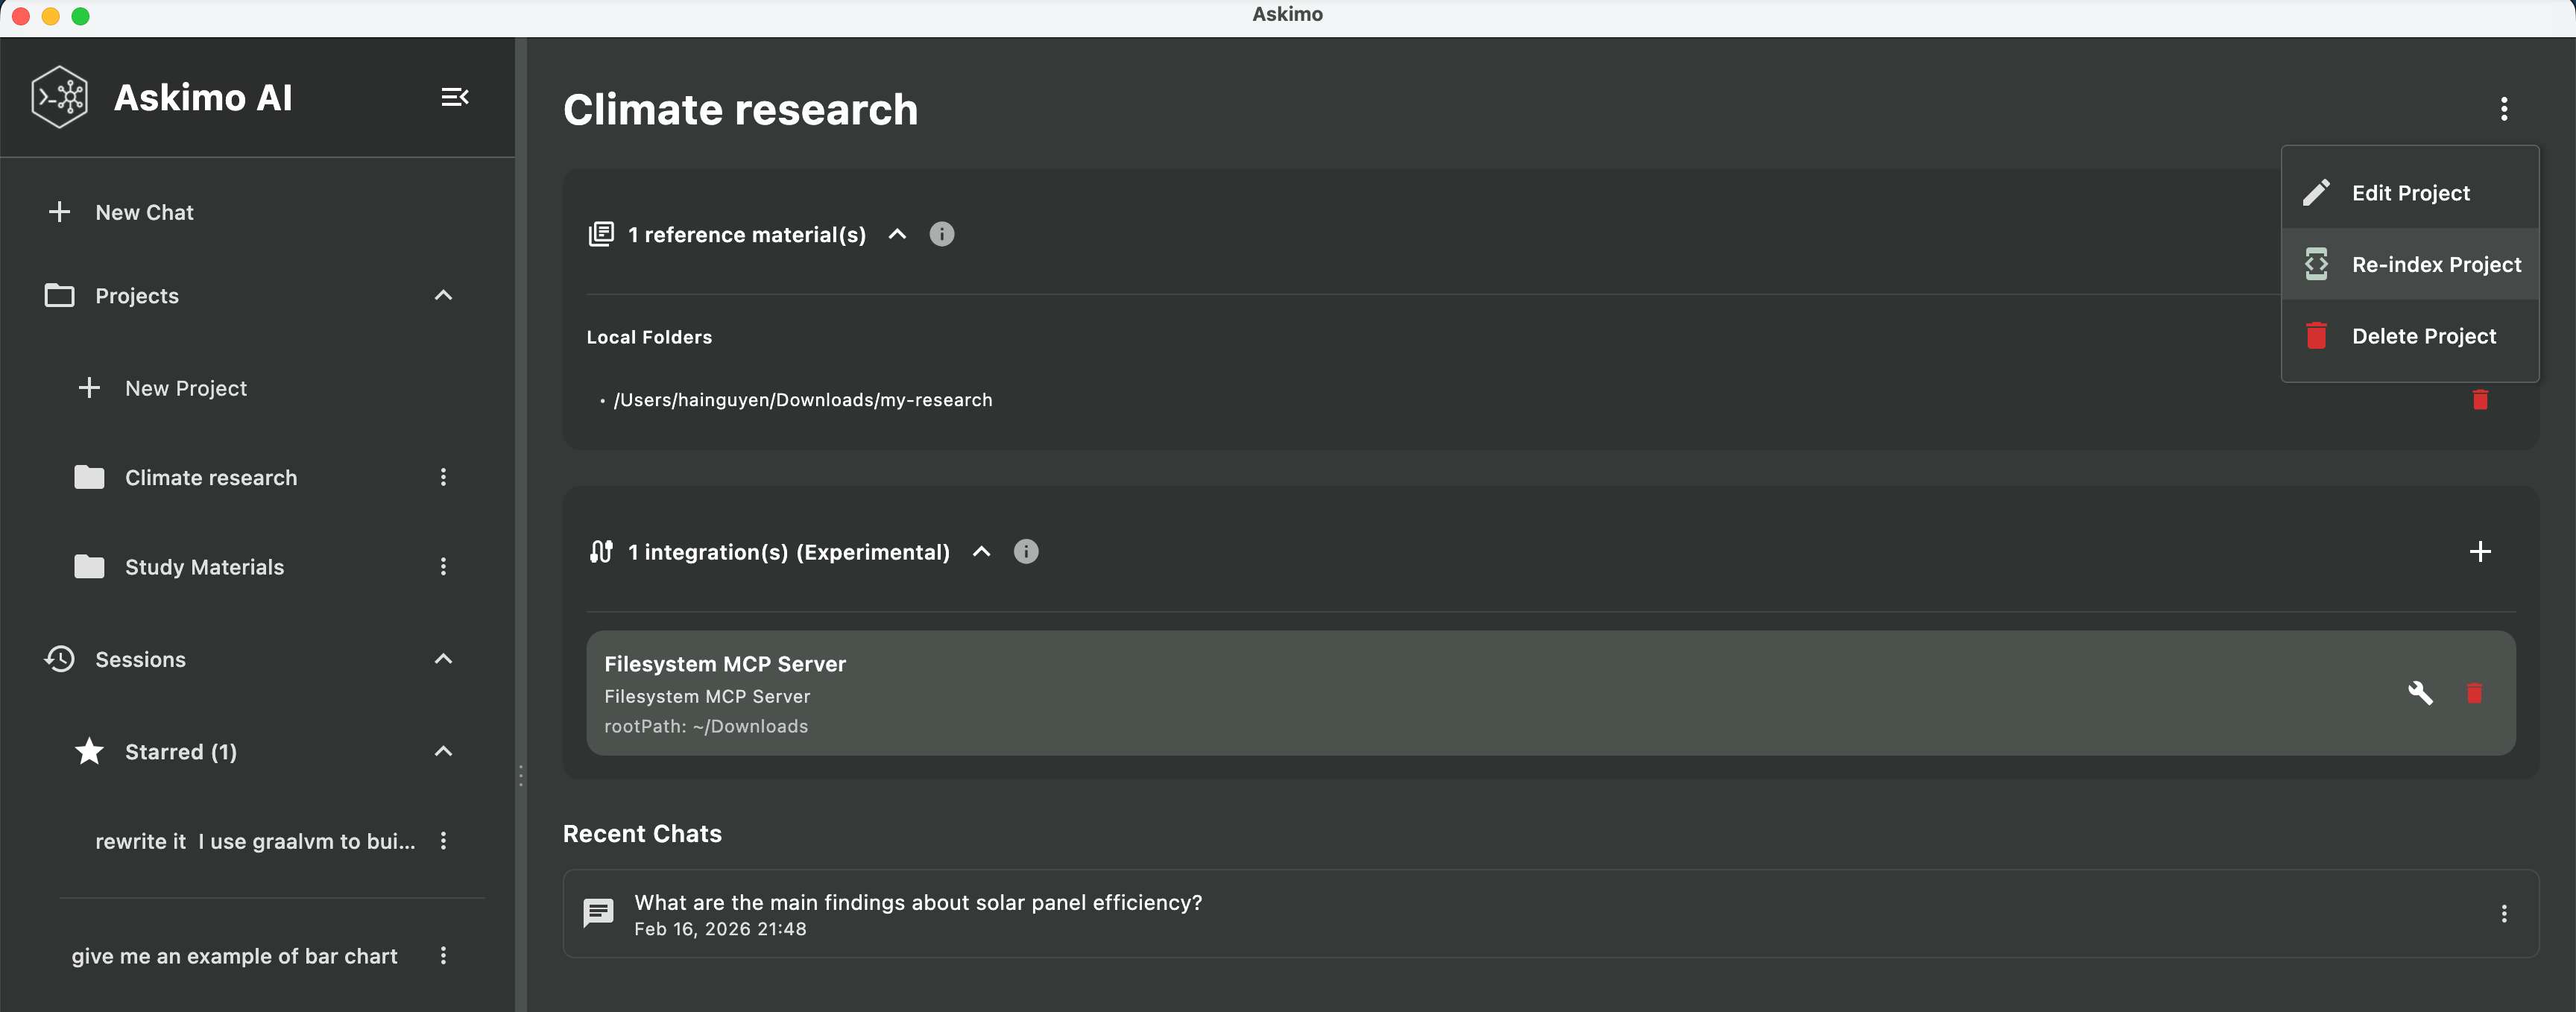Open options menu for Climate research project

(x=444, y=477)
